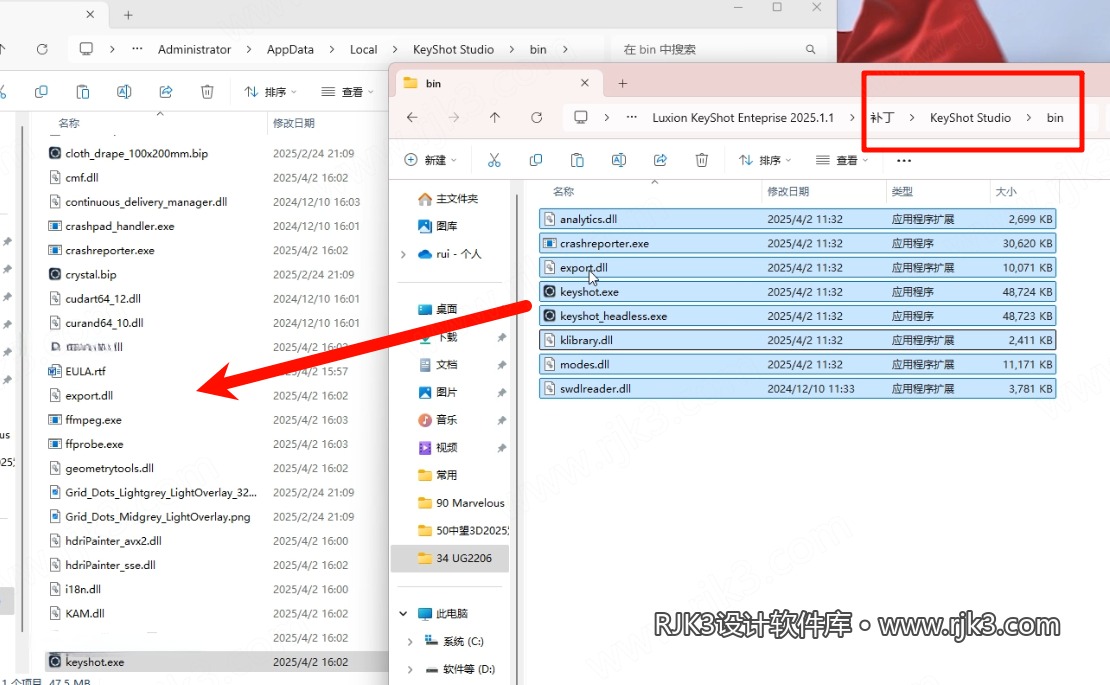Viewport: 1110px width, 685px height.
Task: Click the Paste icon in front bin window
Action: [x=578, y=161]
